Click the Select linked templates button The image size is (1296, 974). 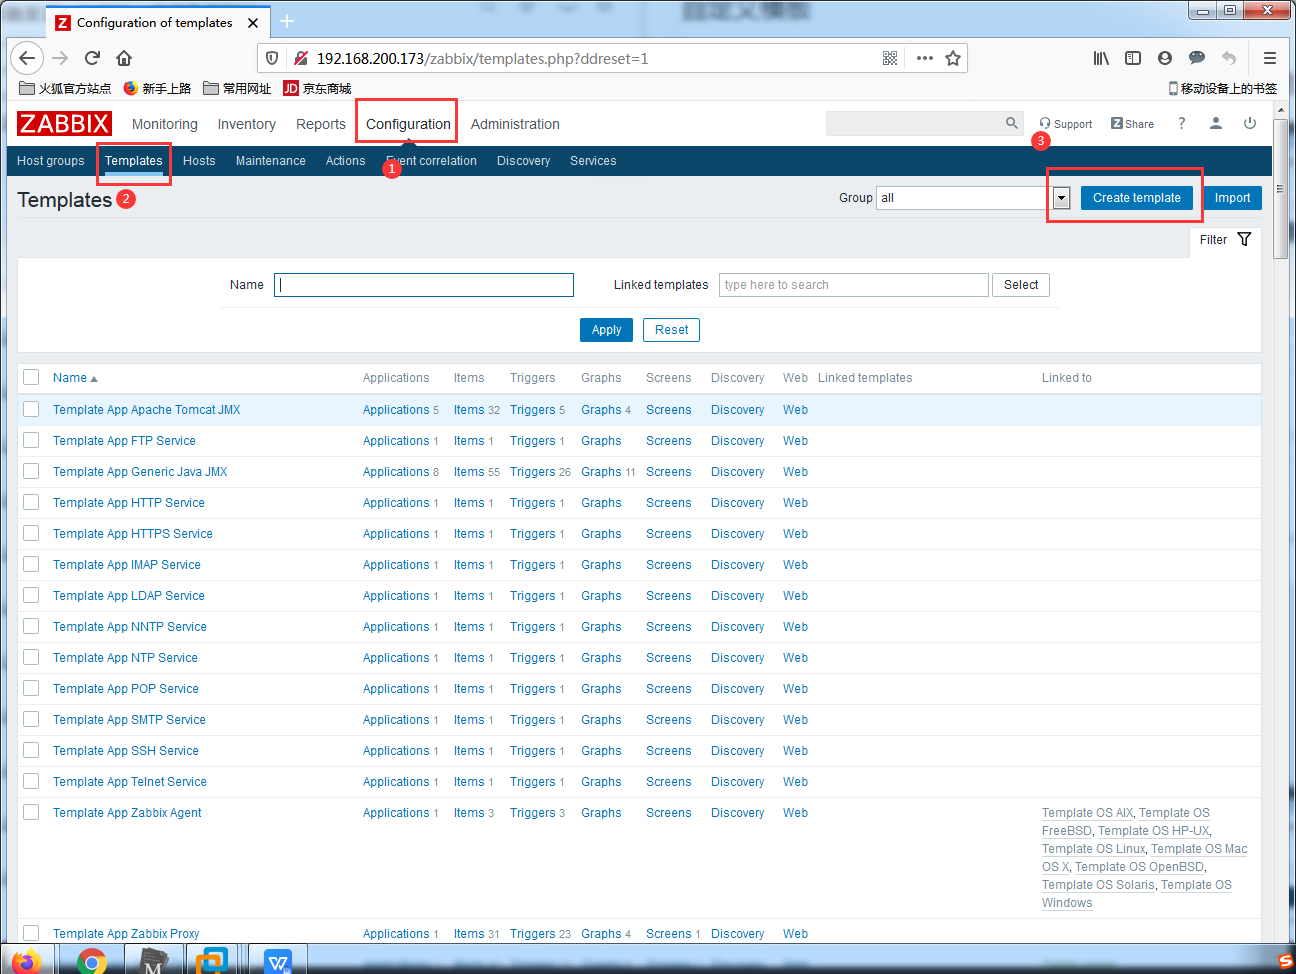click(x=1021, y=285)
